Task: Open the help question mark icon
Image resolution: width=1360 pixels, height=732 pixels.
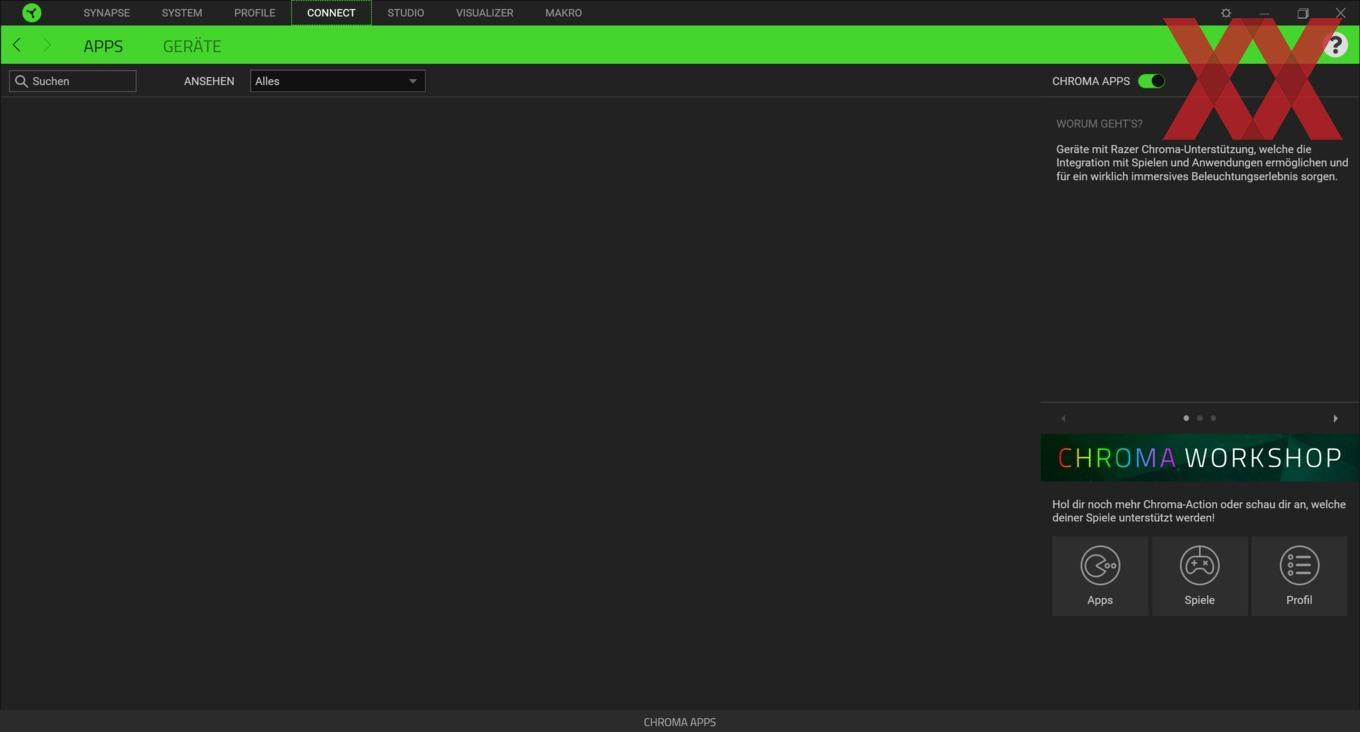Action: click(1336, 45)
